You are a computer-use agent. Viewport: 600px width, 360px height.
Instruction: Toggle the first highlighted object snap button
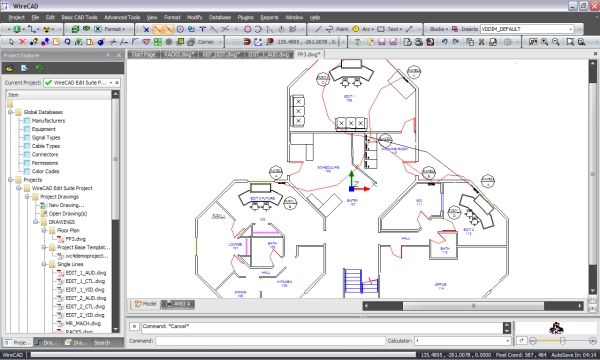pos(157,29)
